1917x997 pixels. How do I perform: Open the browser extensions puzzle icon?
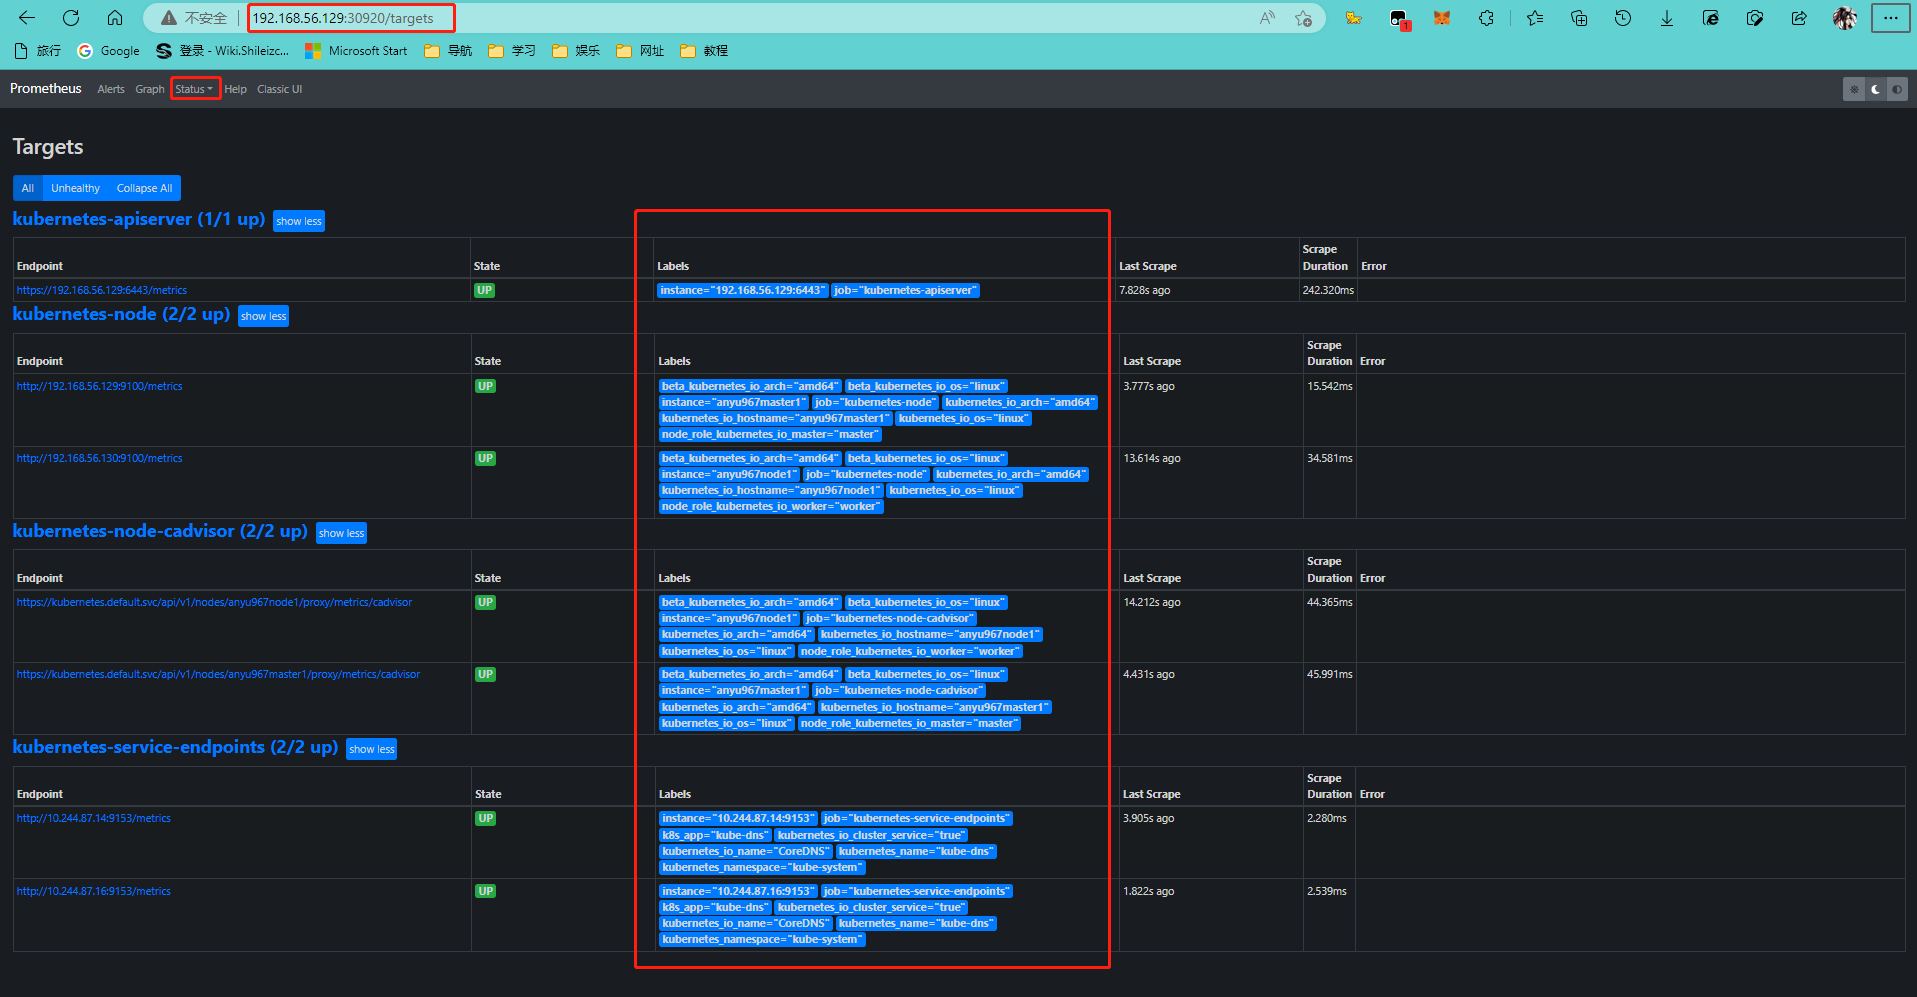point(1486,18)
